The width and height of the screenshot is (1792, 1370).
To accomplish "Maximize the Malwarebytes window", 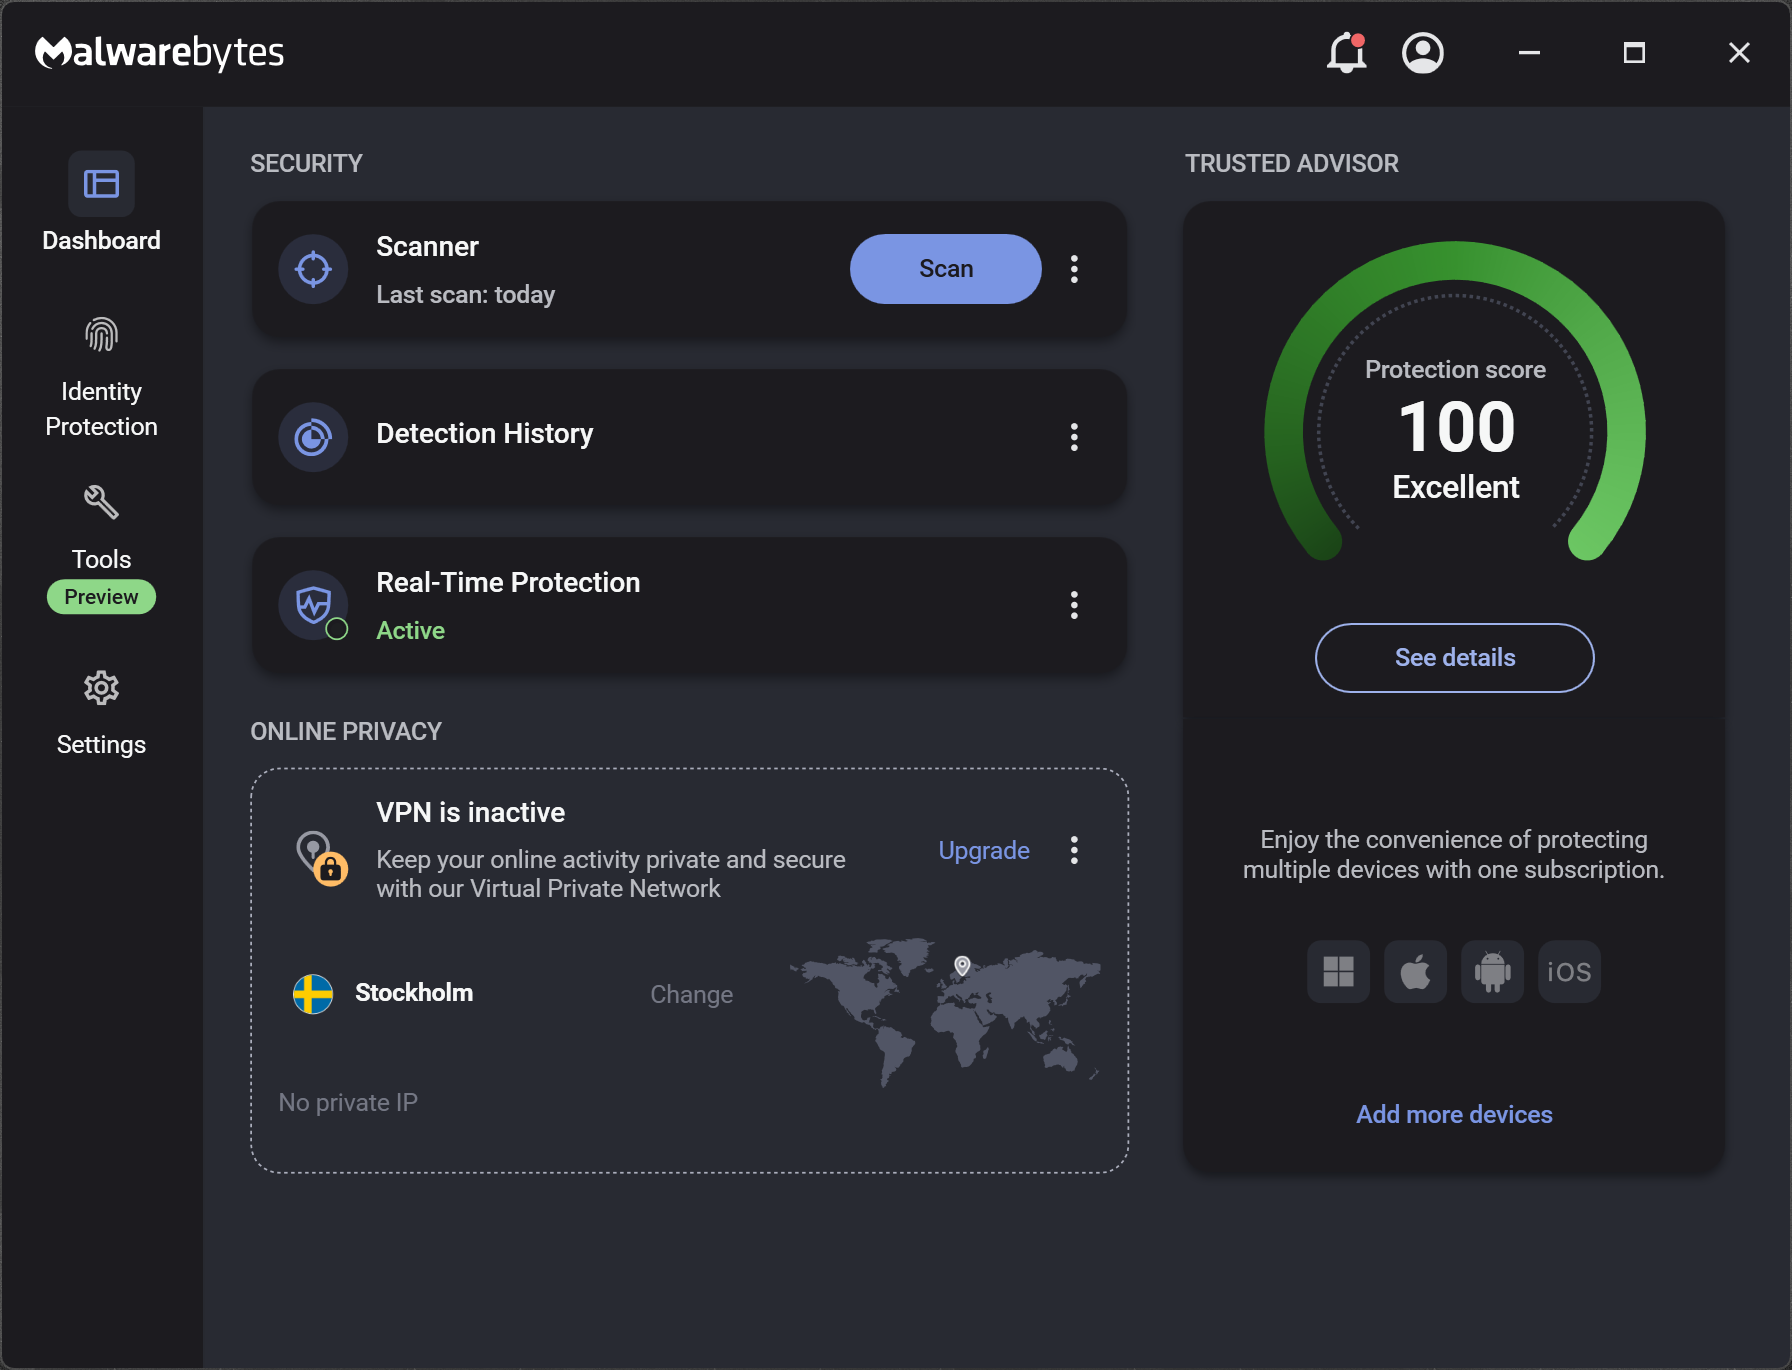I will (1634, 53).
